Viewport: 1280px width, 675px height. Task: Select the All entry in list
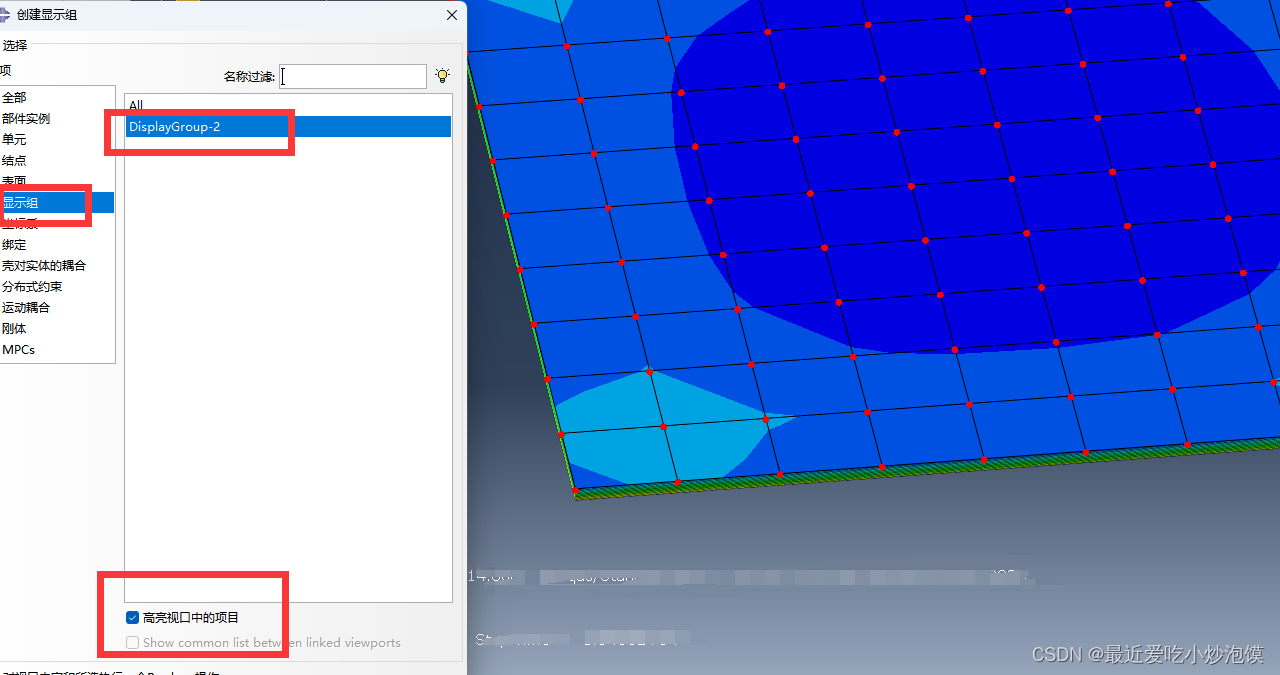136,105
